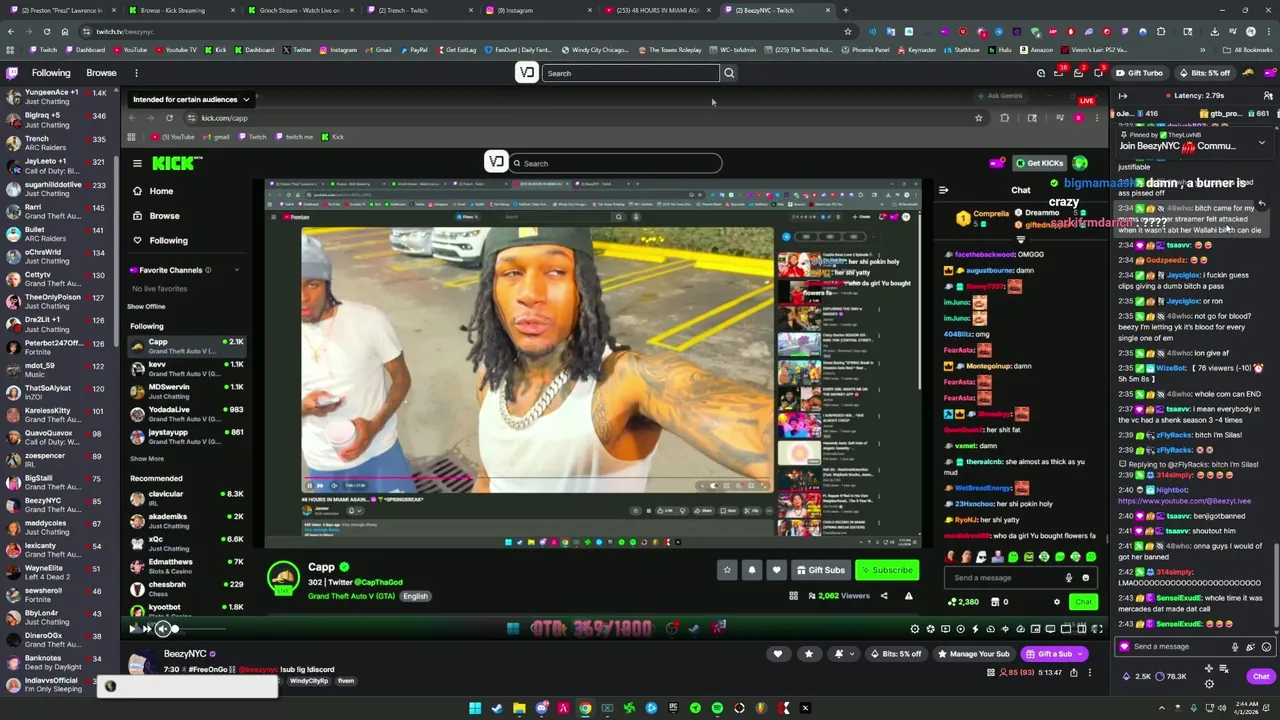Open the FanDuel Daily Fantasy bookmark
The width and height of the screenshot is (1280, 720).
coord(518,49)
